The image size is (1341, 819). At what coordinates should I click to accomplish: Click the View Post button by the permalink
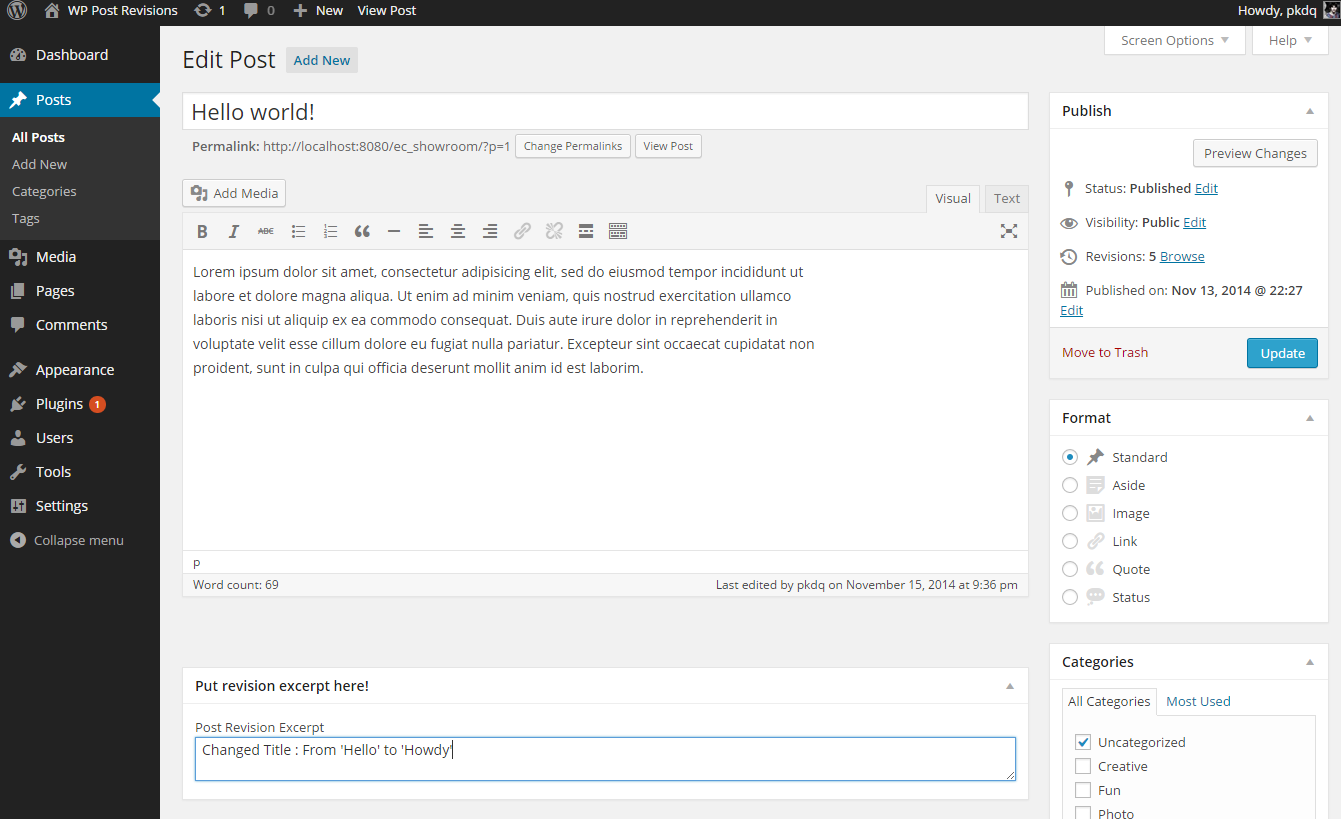click(x=668, y=146)
